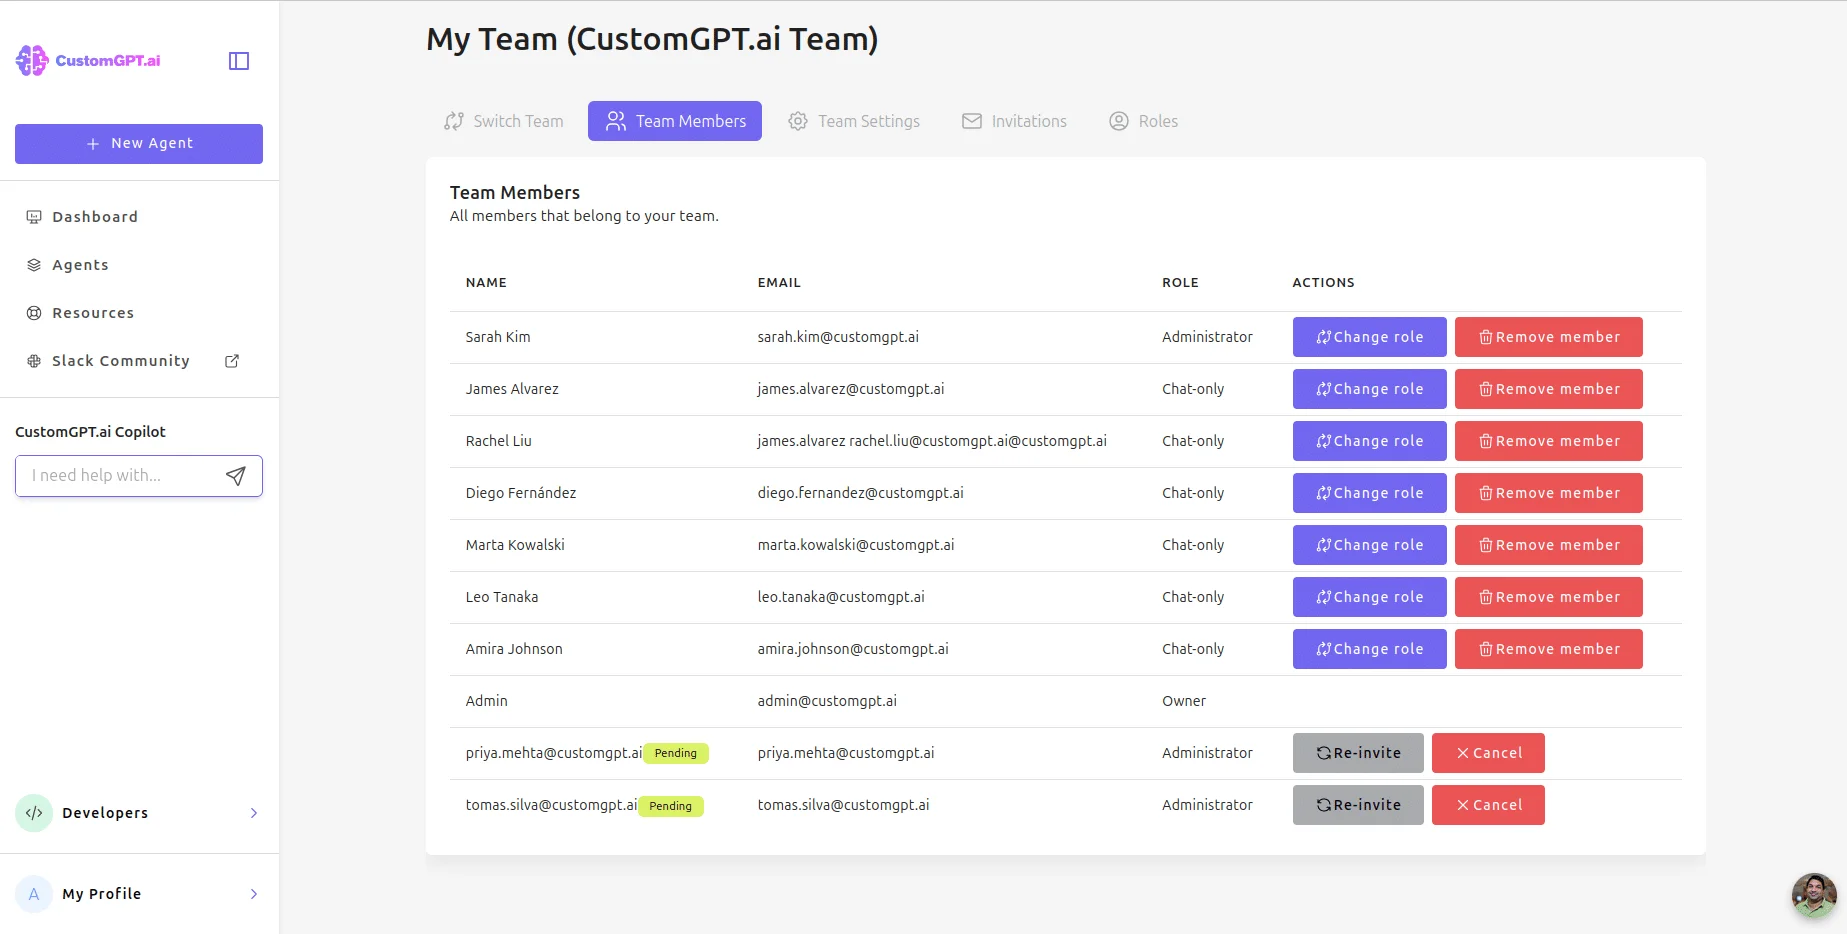Go to Team Settings tab label
The image size is (1847, 934).
(869, 121)
